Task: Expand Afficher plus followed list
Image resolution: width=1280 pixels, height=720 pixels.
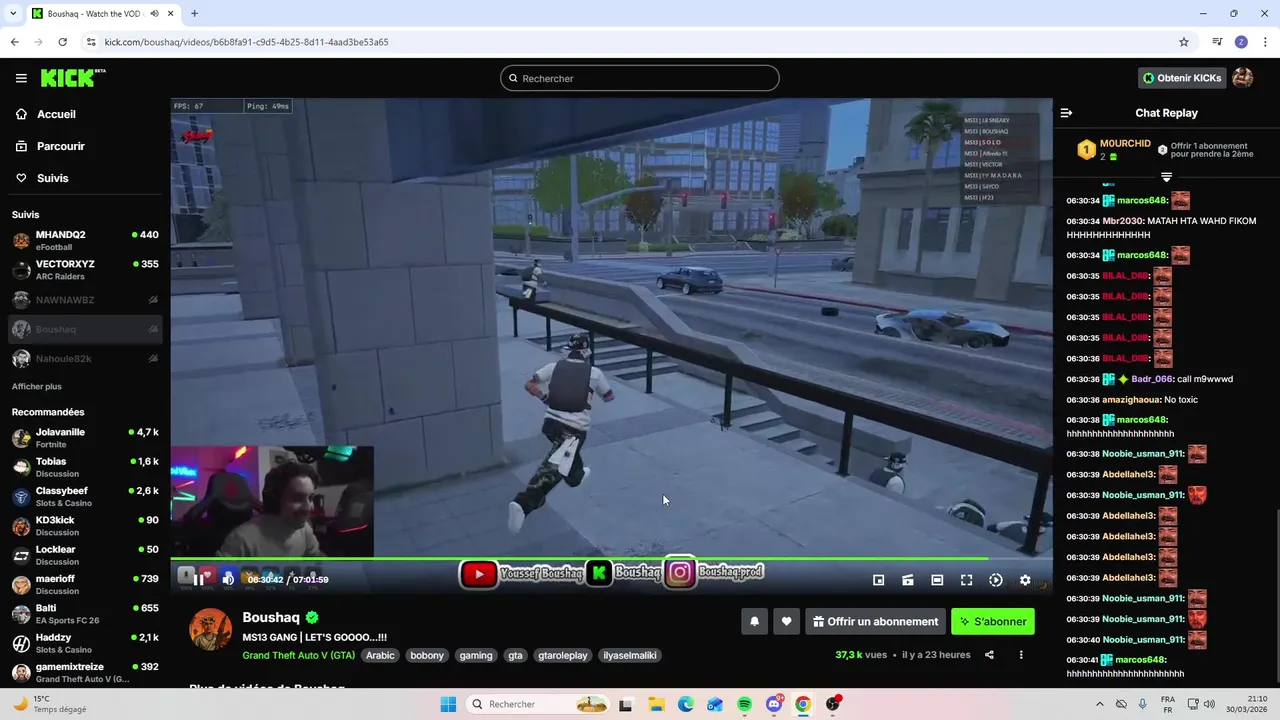Action: pos(37,386)
